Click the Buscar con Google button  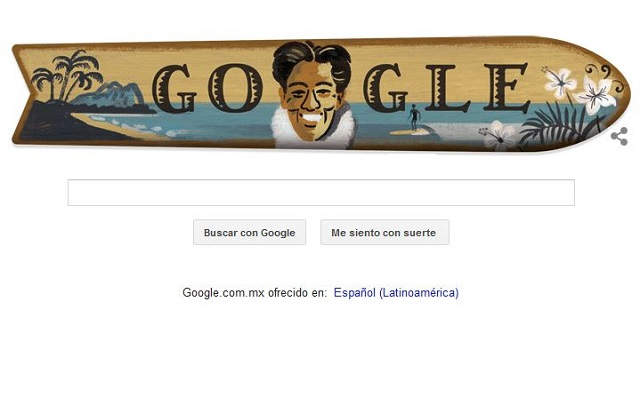coord(249,233)
